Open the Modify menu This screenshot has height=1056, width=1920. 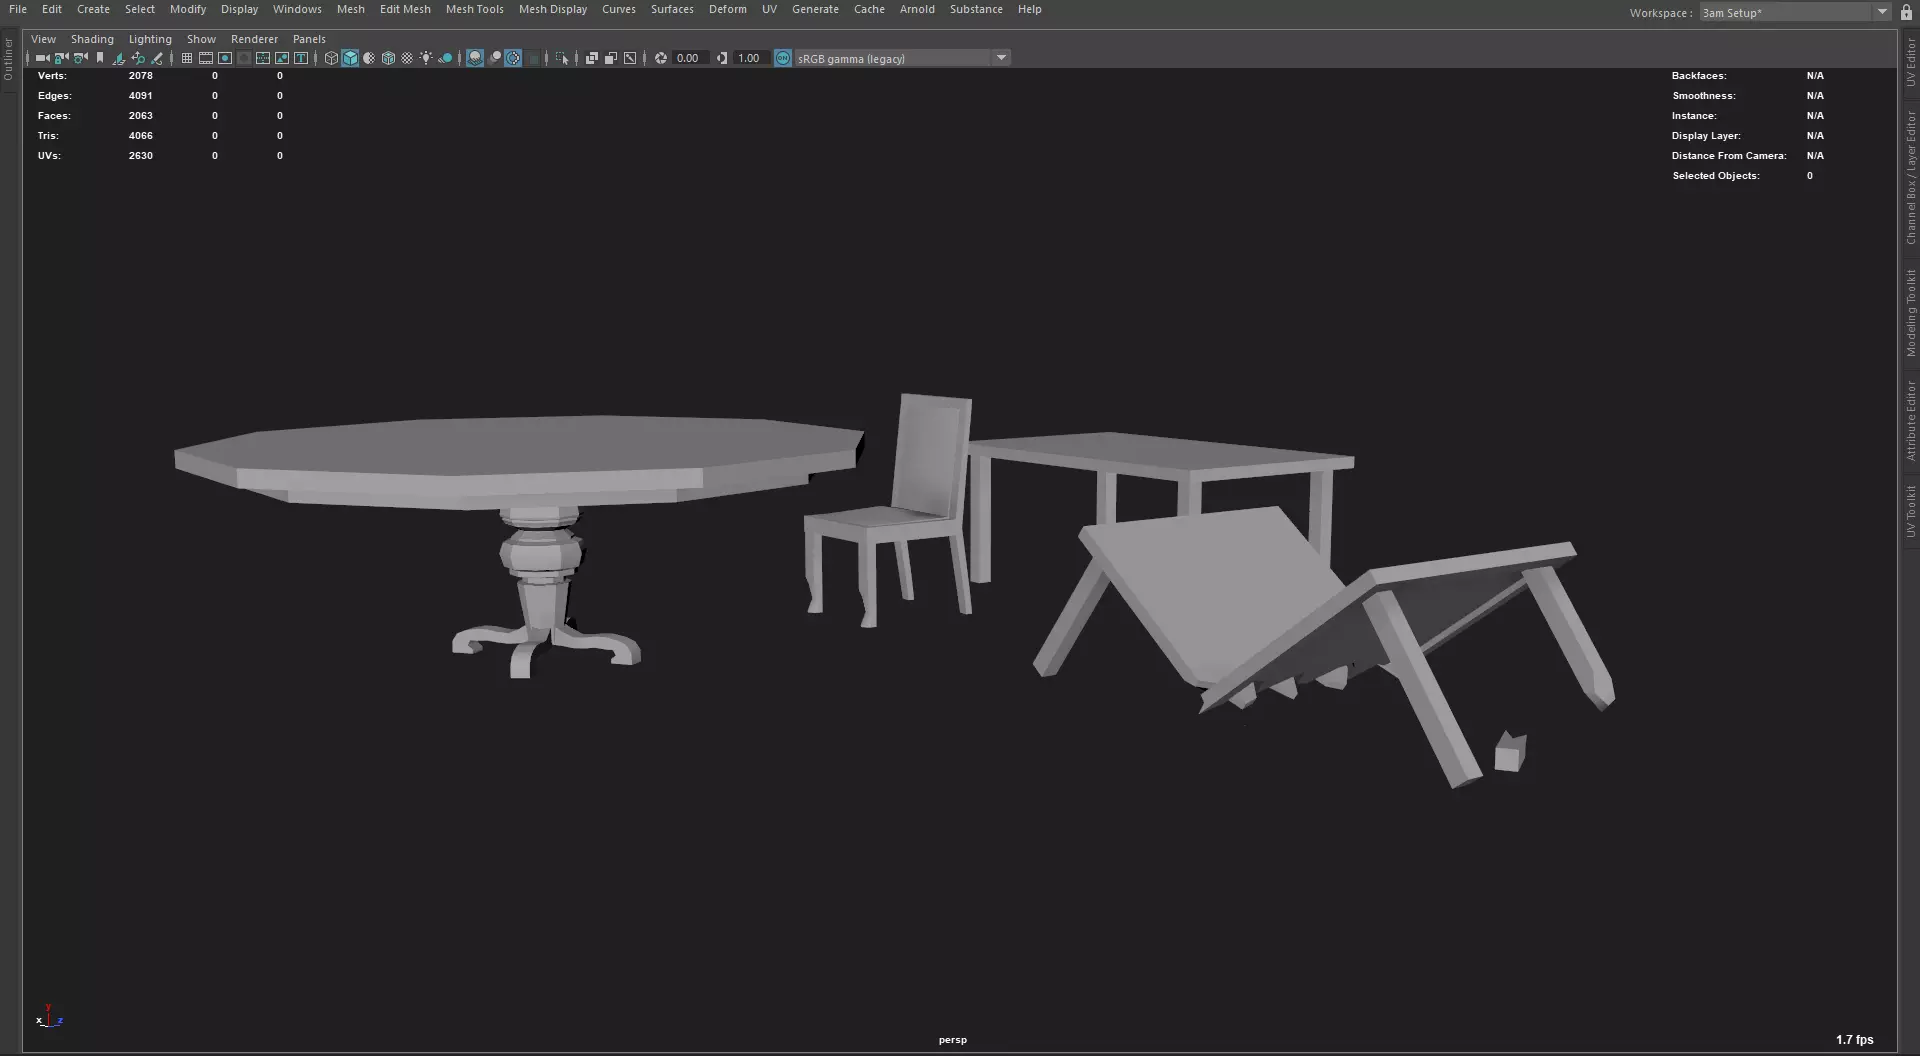pyautogui.click(x=188, y=9)
